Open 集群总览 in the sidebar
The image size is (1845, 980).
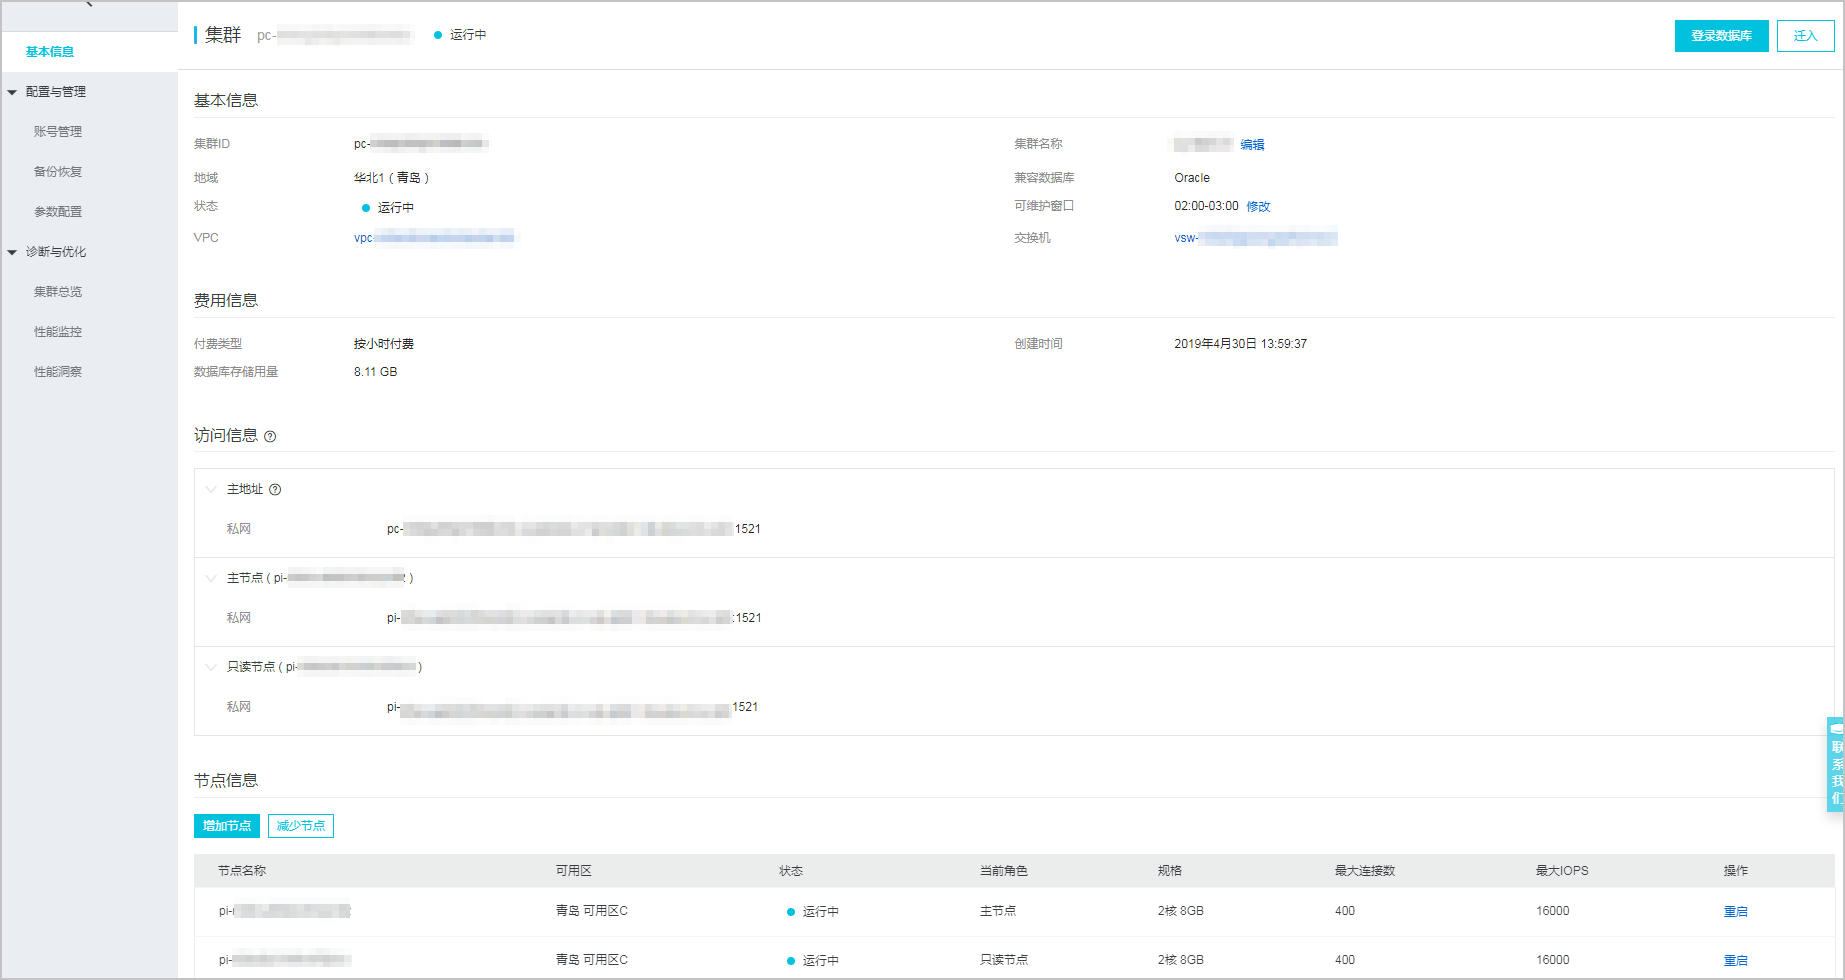point(58,292)
